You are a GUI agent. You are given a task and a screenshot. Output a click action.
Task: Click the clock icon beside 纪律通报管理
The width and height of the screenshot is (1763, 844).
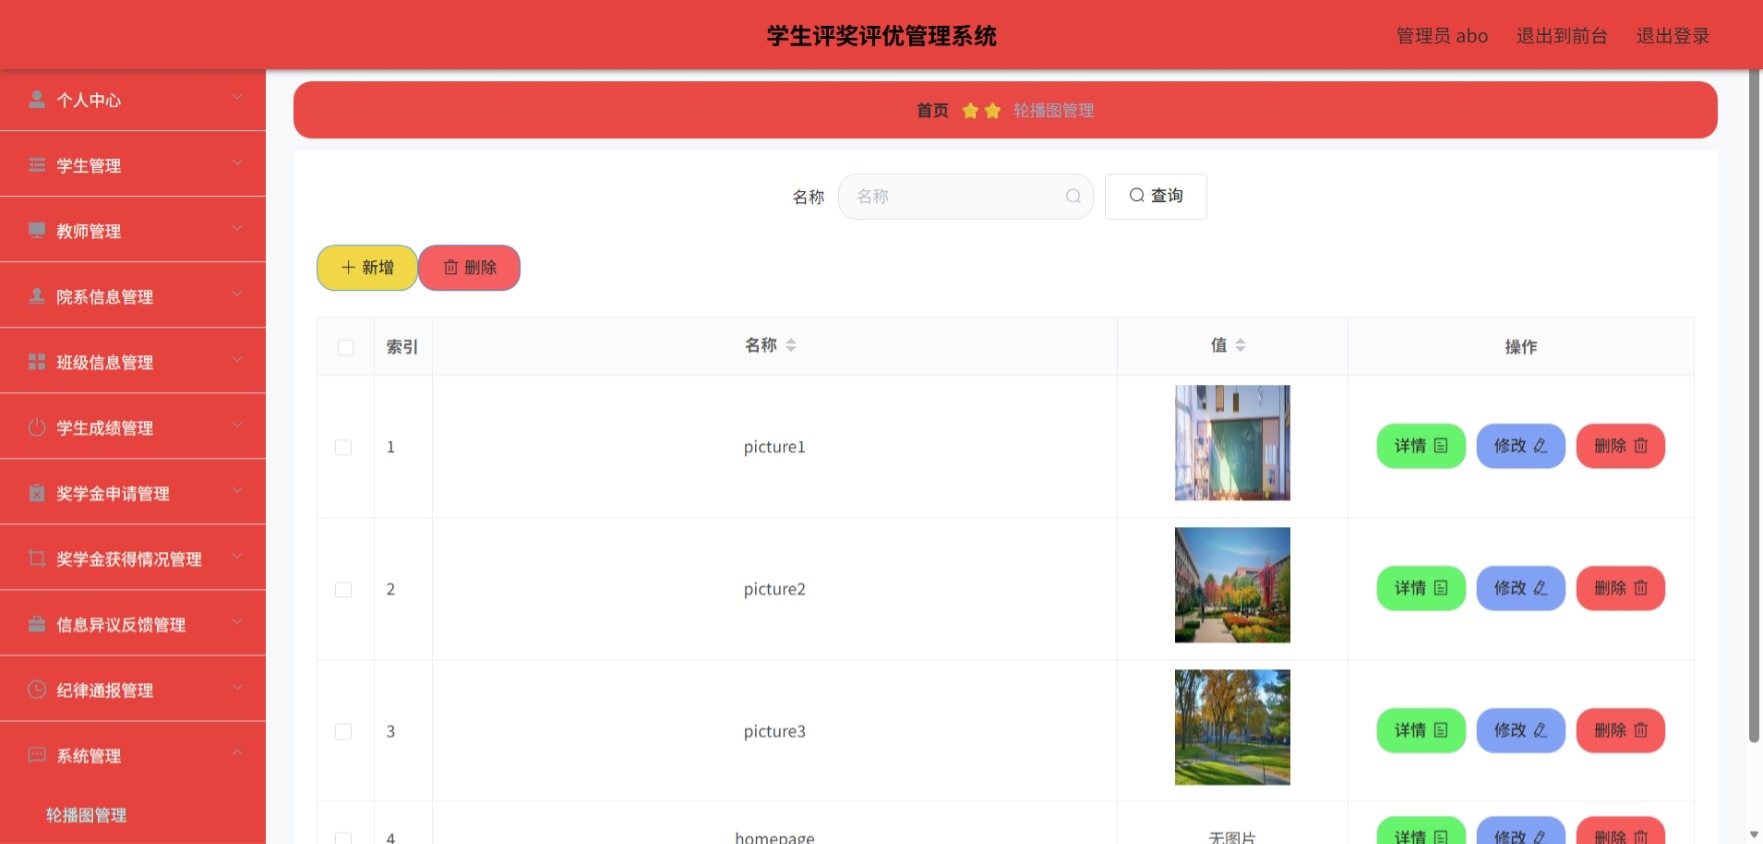37,689
